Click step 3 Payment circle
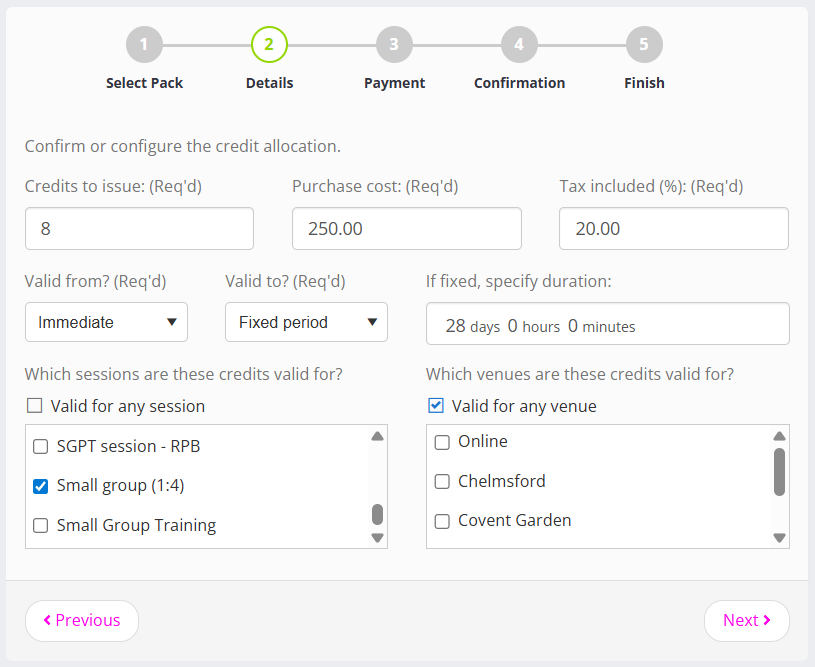The width and height of the screenshot is (815, 667). click(394, 44)
